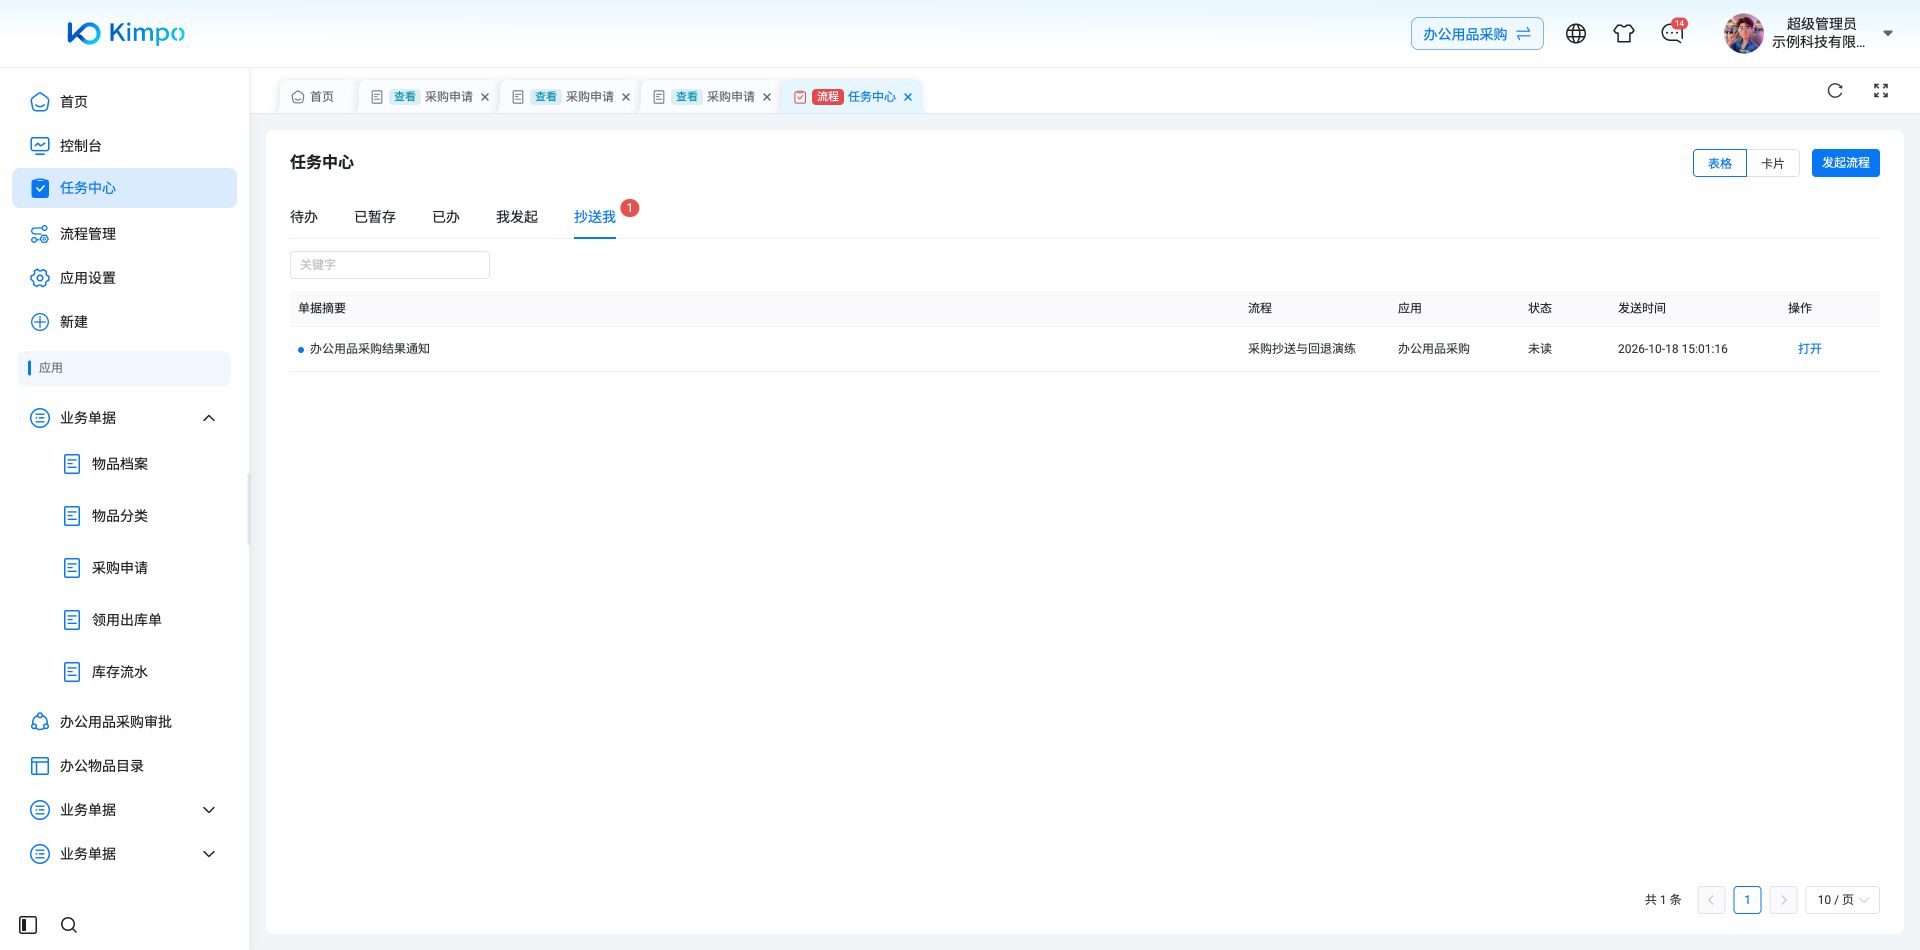Select the 待办 tab
Screen dimensions: 1920x950
pyautogui.click(x=304, y=217)
